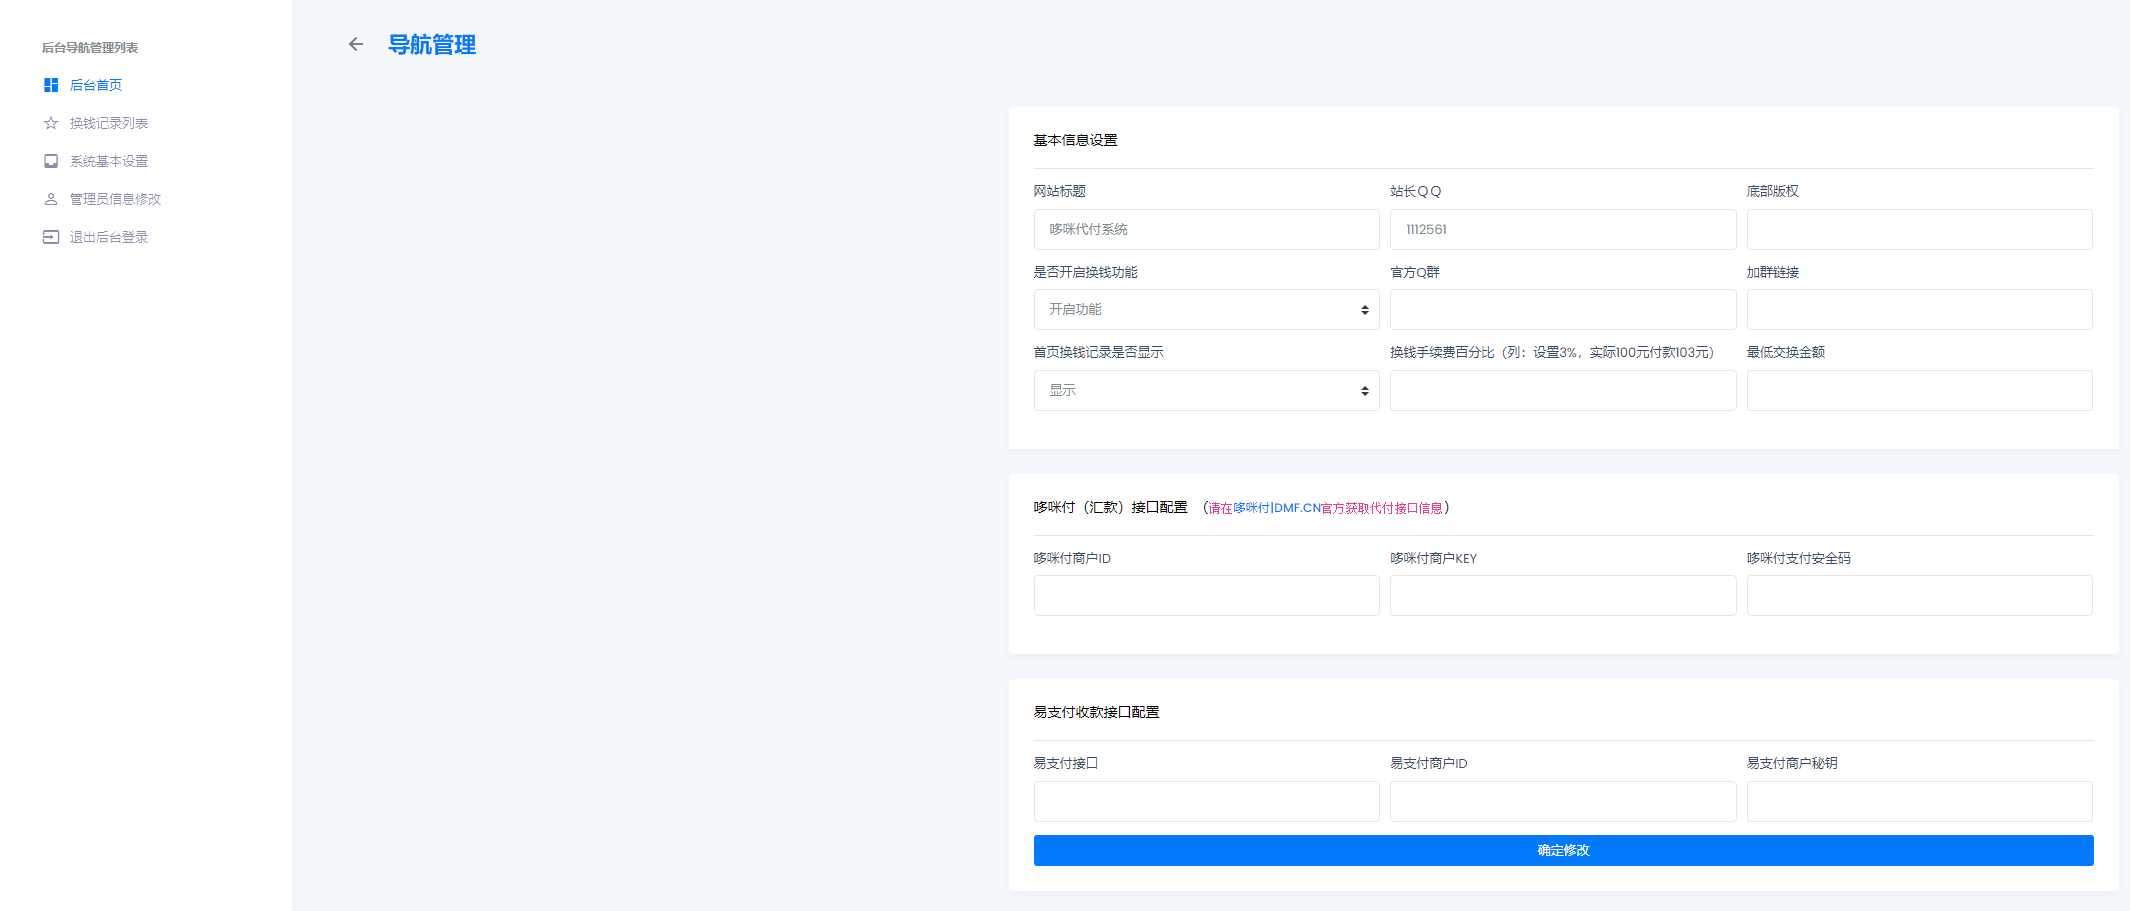Click the 哆咪付商户ID input field
This screenshot has height=911, width=2130.
(x=1206, y=596)
